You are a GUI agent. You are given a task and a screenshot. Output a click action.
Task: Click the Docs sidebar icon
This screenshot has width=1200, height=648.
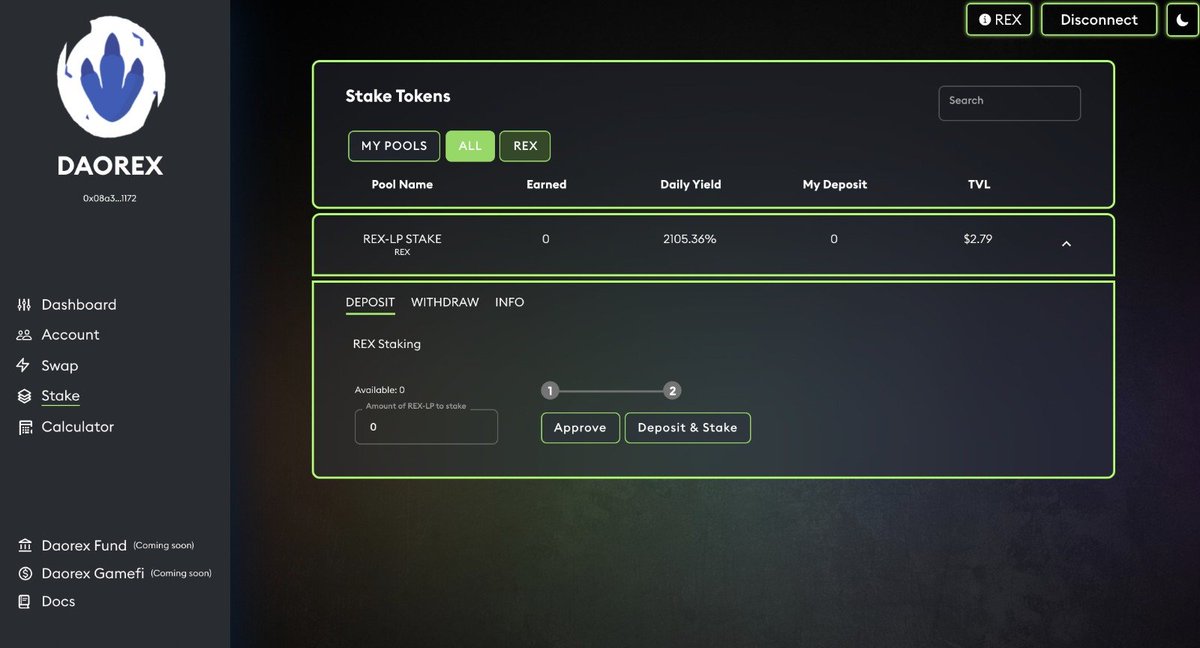pyautogui.click(x=24, y=601)
